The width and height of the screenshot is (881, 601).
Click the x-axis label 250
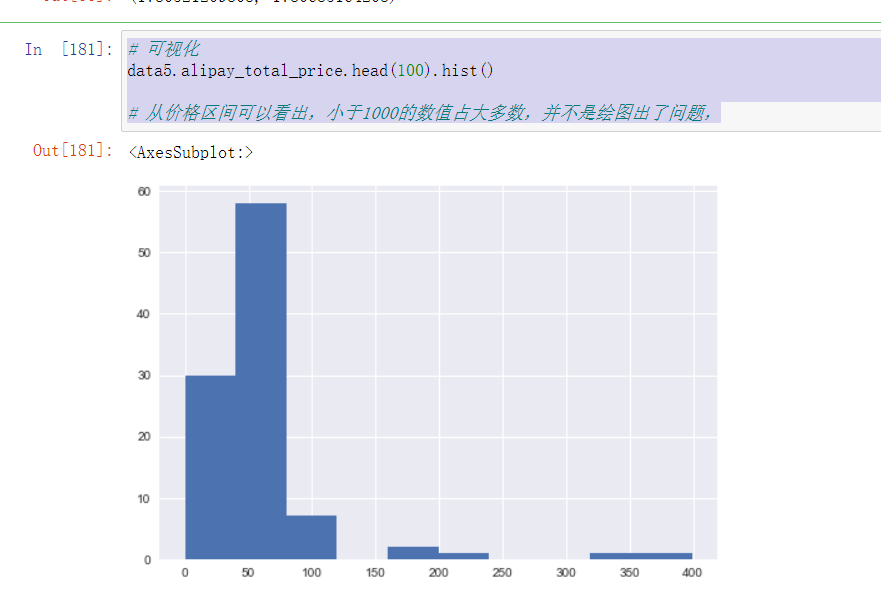[x=502, y=572]
